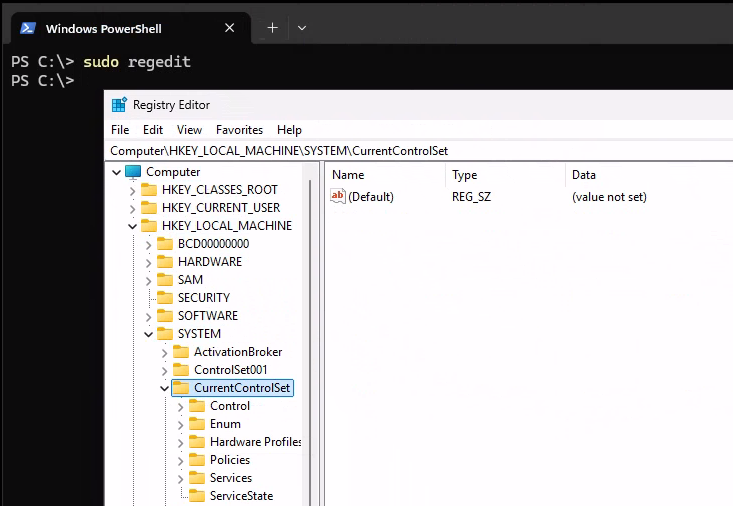Expand the Control subkey
Screen dimensions: 733x506
(181, 406)
